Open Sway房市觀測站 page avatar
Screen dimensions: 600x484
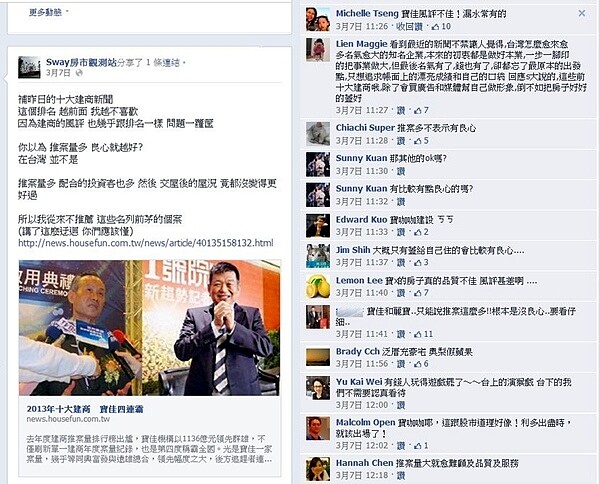tap(29, 67)
